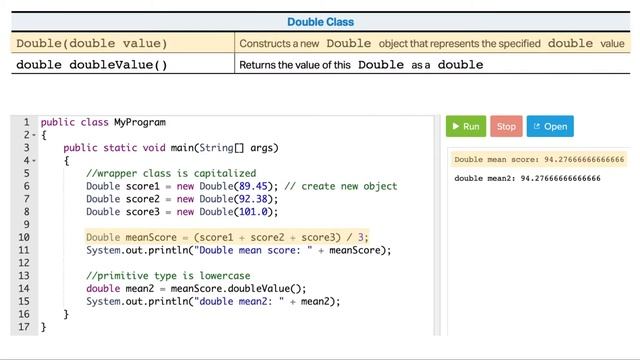Viewport: 640px width, 360px height.
Task: Place cursor on 'public class MyProgram' line
Action: point(103,122)
